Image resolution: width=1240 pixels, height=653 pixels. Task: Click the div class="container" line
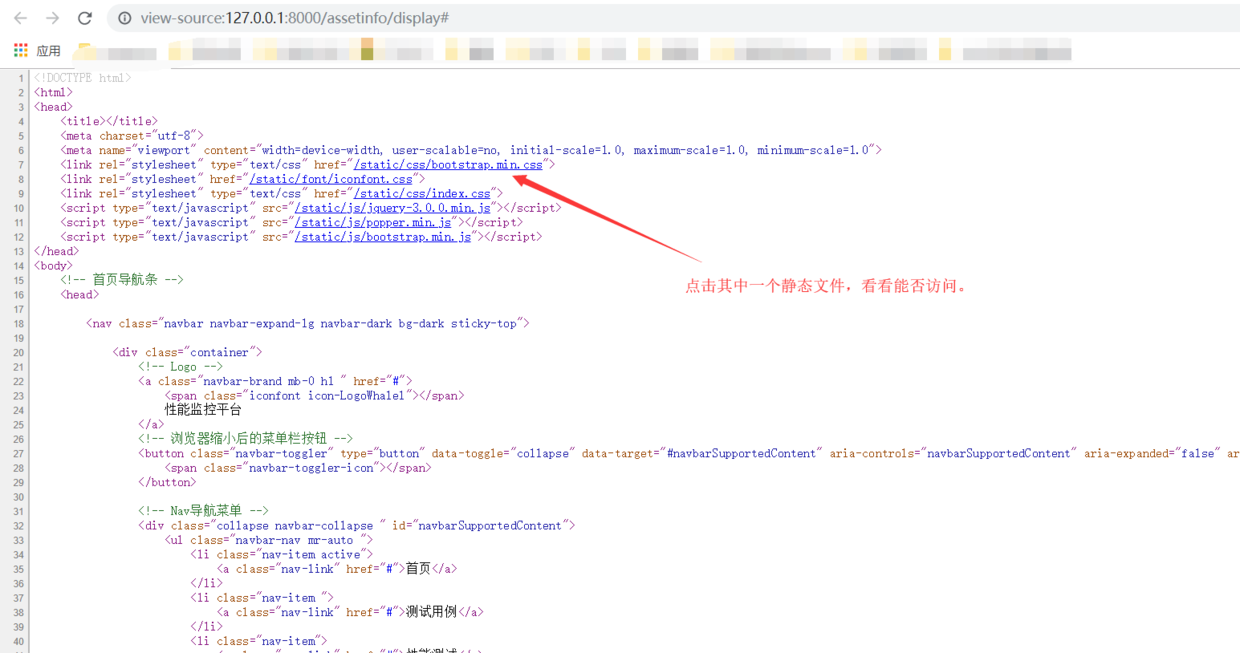[x=187, y=352]
